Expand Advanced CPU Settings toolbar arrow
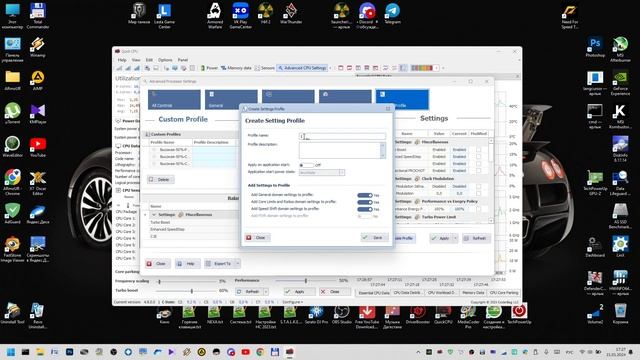Screen dimensions: 640x360 pos(330,68)
